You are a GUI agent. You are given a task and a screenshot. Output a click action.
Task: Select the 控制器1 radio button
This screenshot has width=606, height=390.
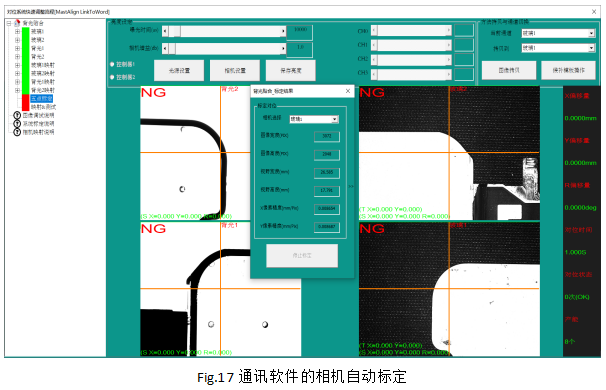point(112,65)
